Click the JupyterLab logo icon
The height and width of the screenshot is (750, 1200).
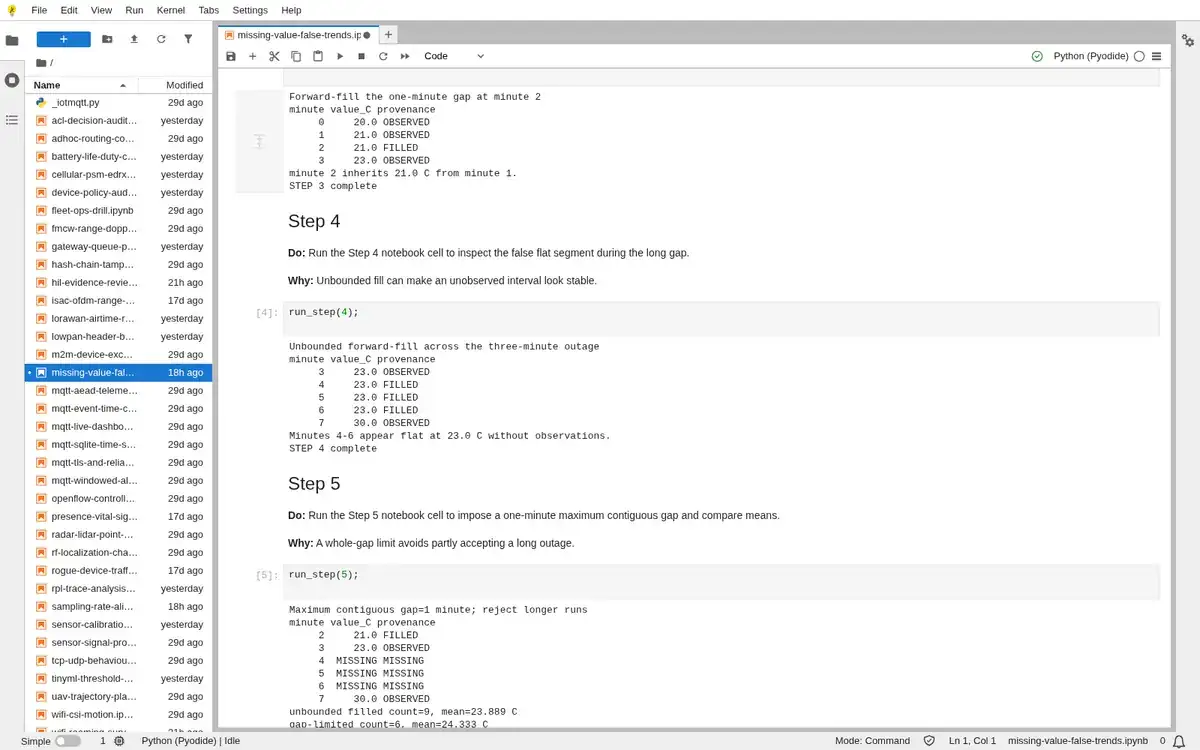(x=11, y=10)
